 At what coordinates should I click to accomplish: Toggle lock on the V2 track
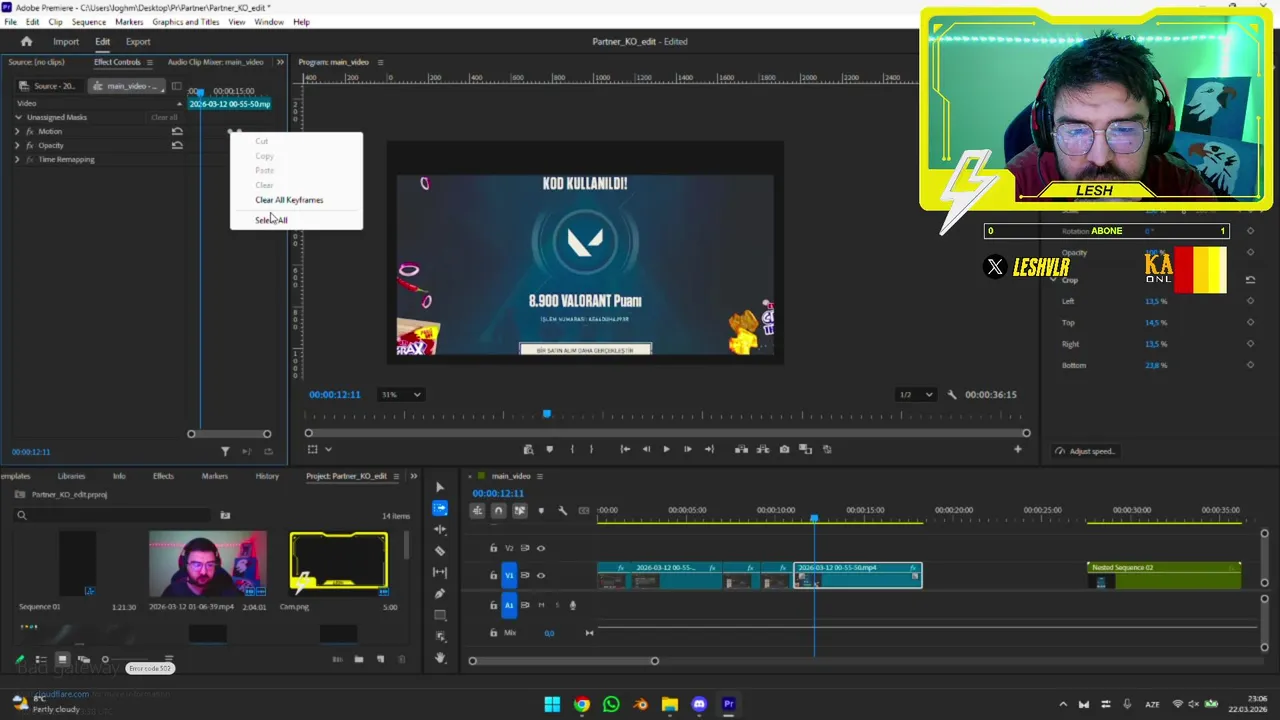click(493, 548)
